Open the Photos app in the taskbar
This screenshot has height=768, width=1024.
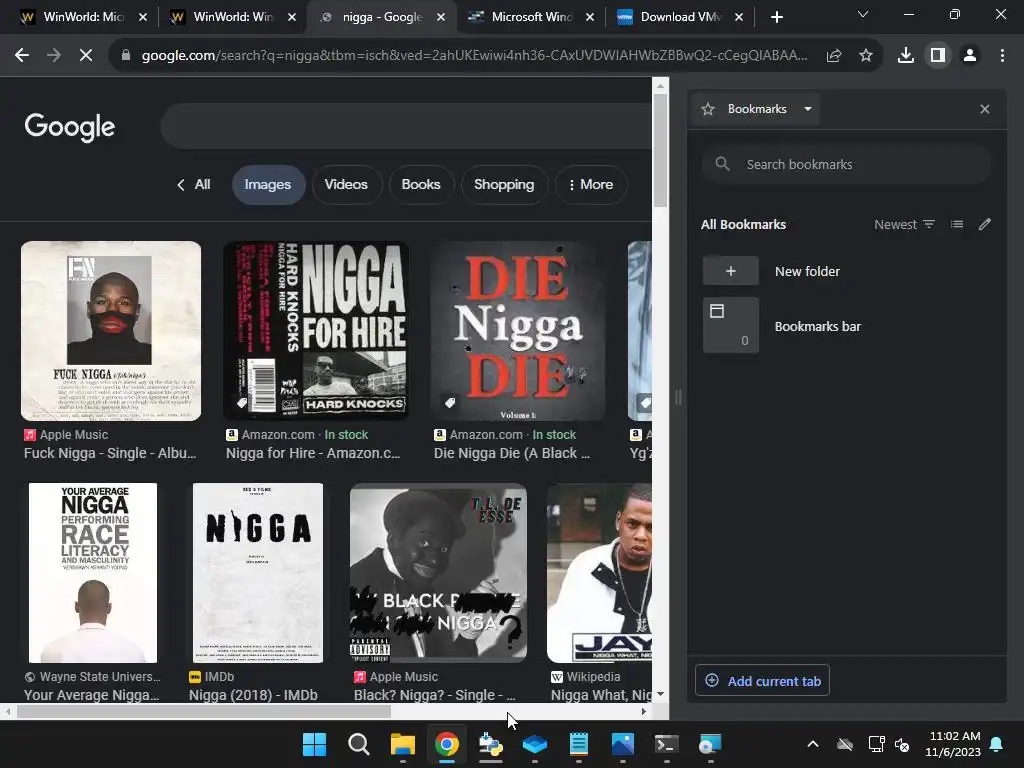(x=623, y=744)
